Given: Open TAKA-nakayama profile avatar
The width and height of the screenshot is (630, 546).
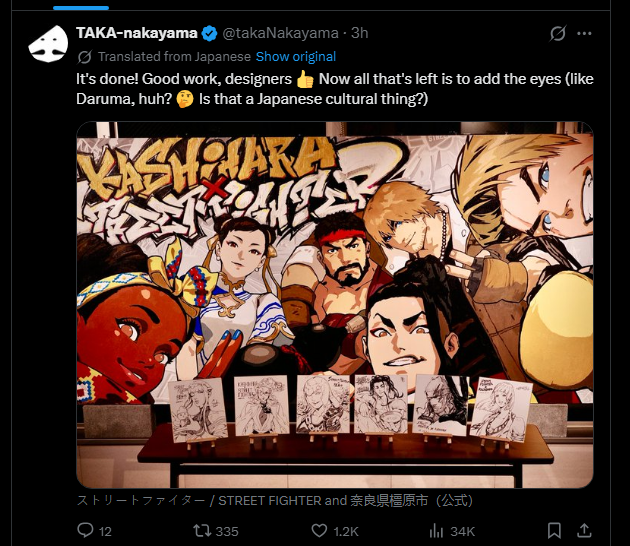Looking at the screenshot, I should pos(48,43).
